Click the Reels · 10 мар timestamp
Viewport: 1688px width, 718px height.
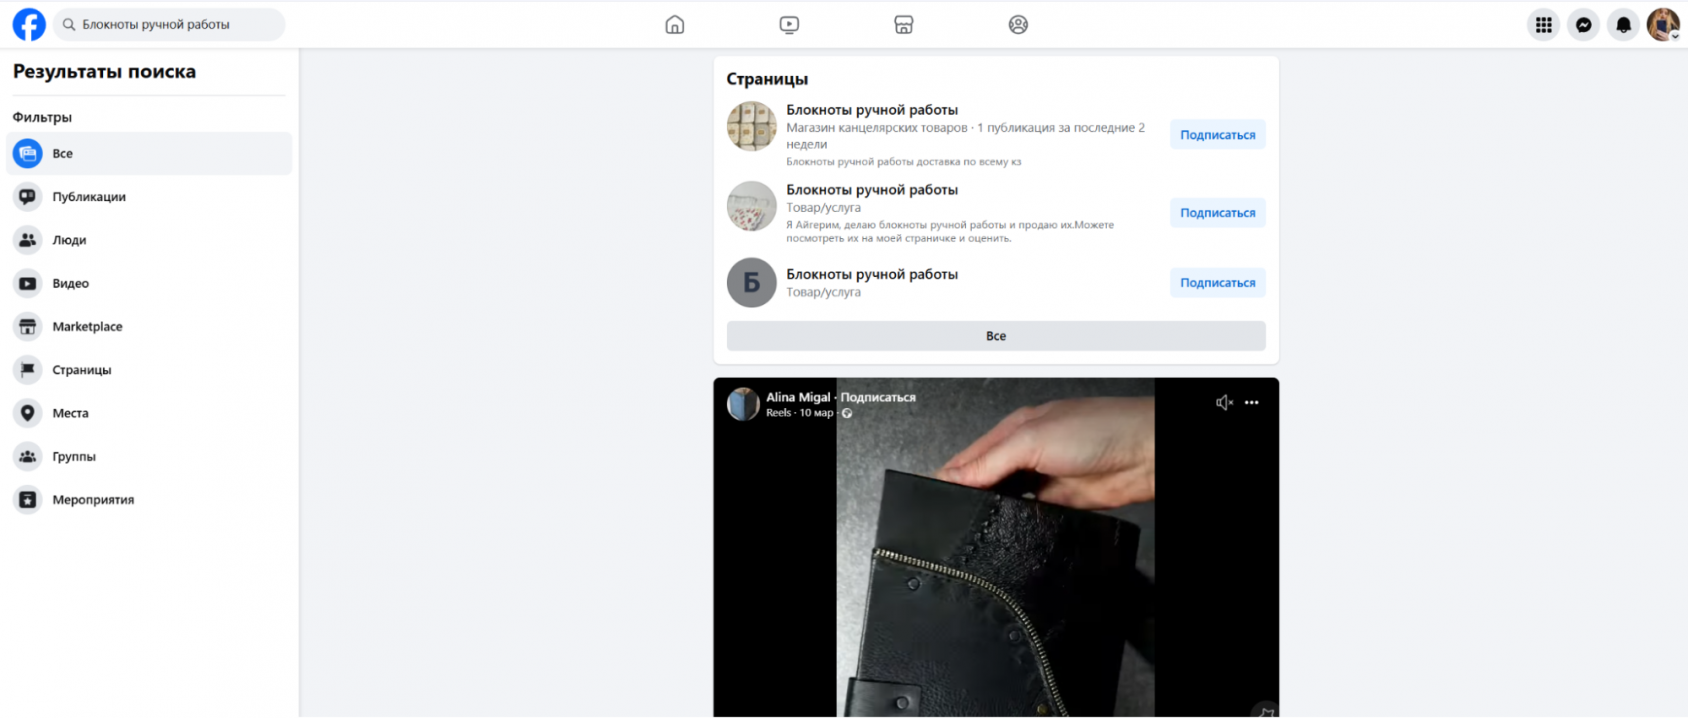coord(799,413)
